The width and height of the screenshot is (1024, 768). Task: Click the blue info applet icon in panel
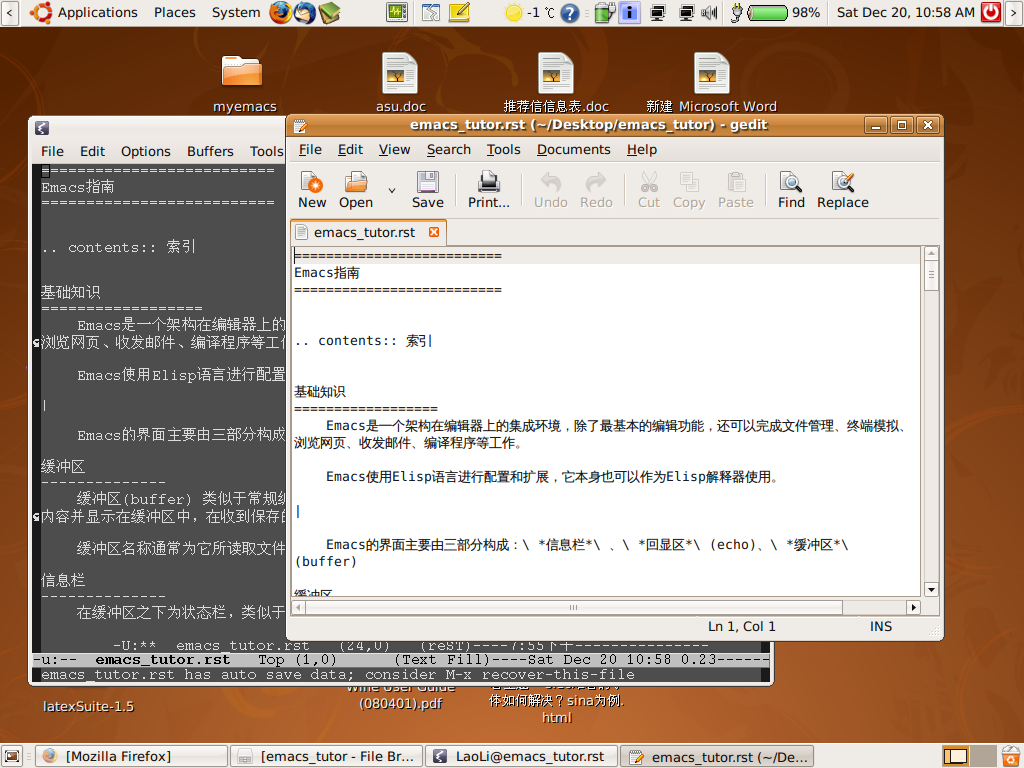[x=629, y=12]
